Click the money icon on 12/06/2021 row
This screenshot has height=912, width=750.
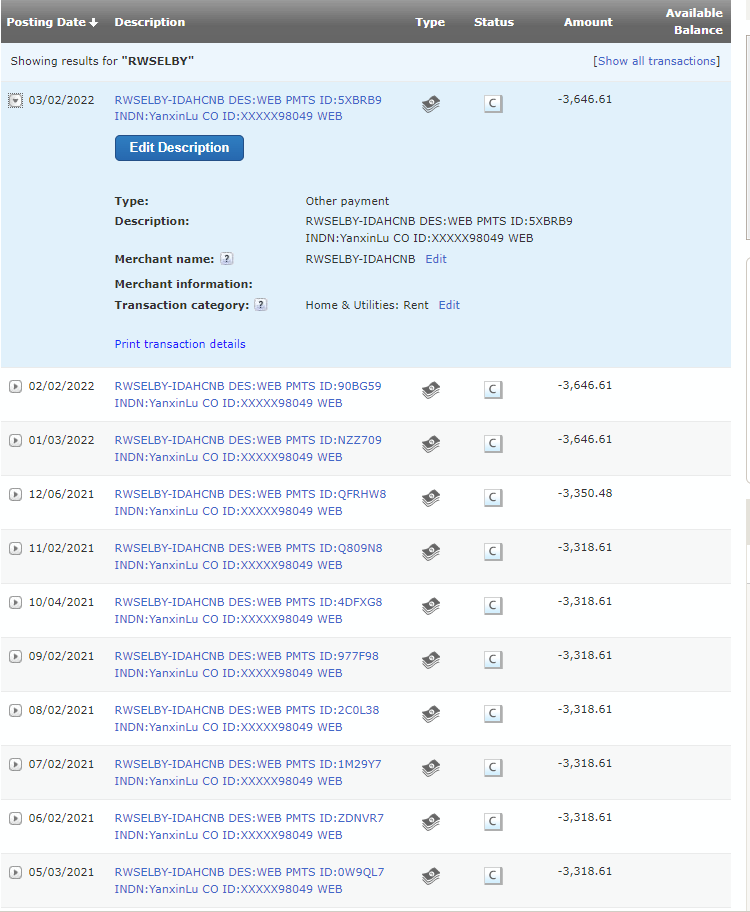(431, 497)
